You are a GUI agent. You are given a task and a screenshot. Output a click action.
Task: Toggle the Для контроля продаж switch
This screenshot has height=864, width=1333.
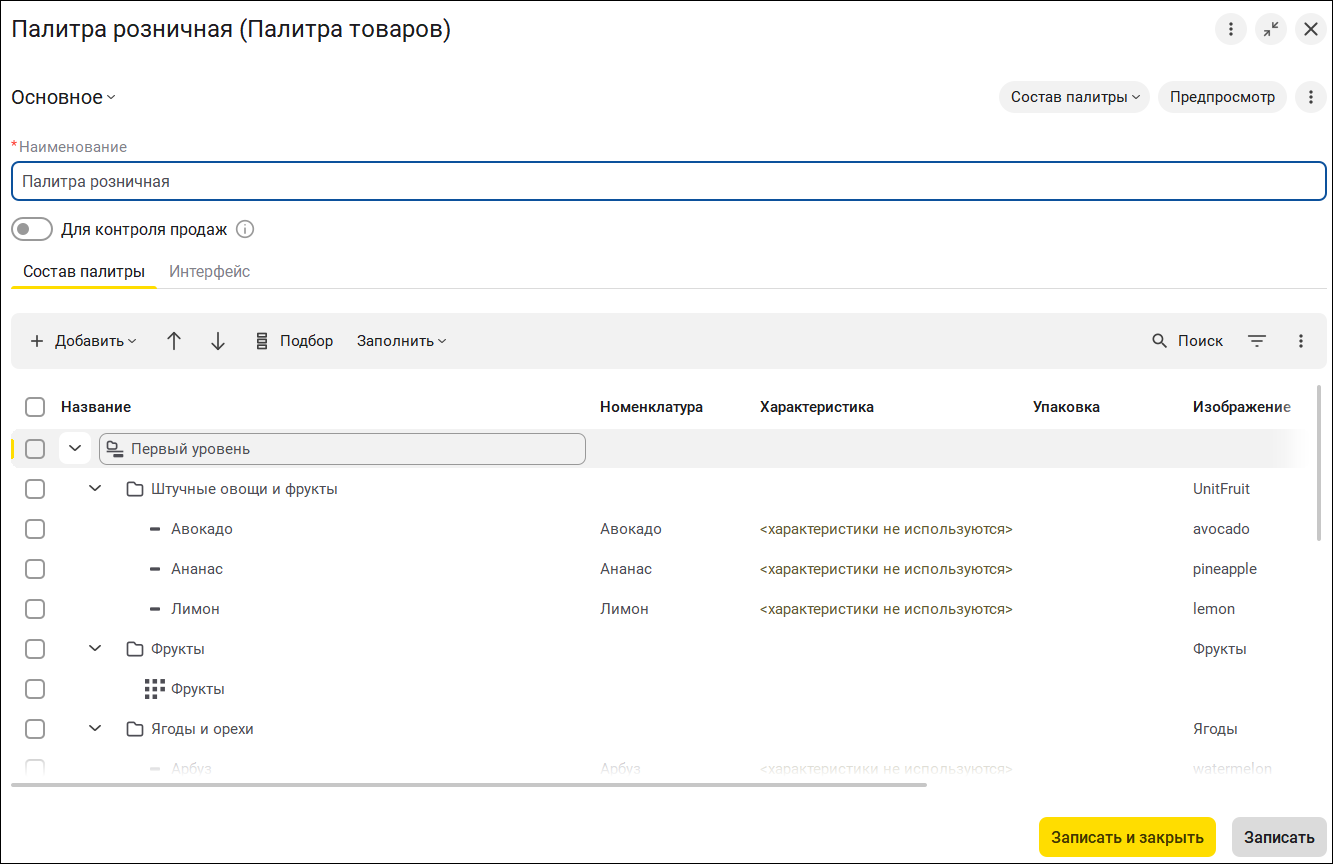(x=32, y=229)
